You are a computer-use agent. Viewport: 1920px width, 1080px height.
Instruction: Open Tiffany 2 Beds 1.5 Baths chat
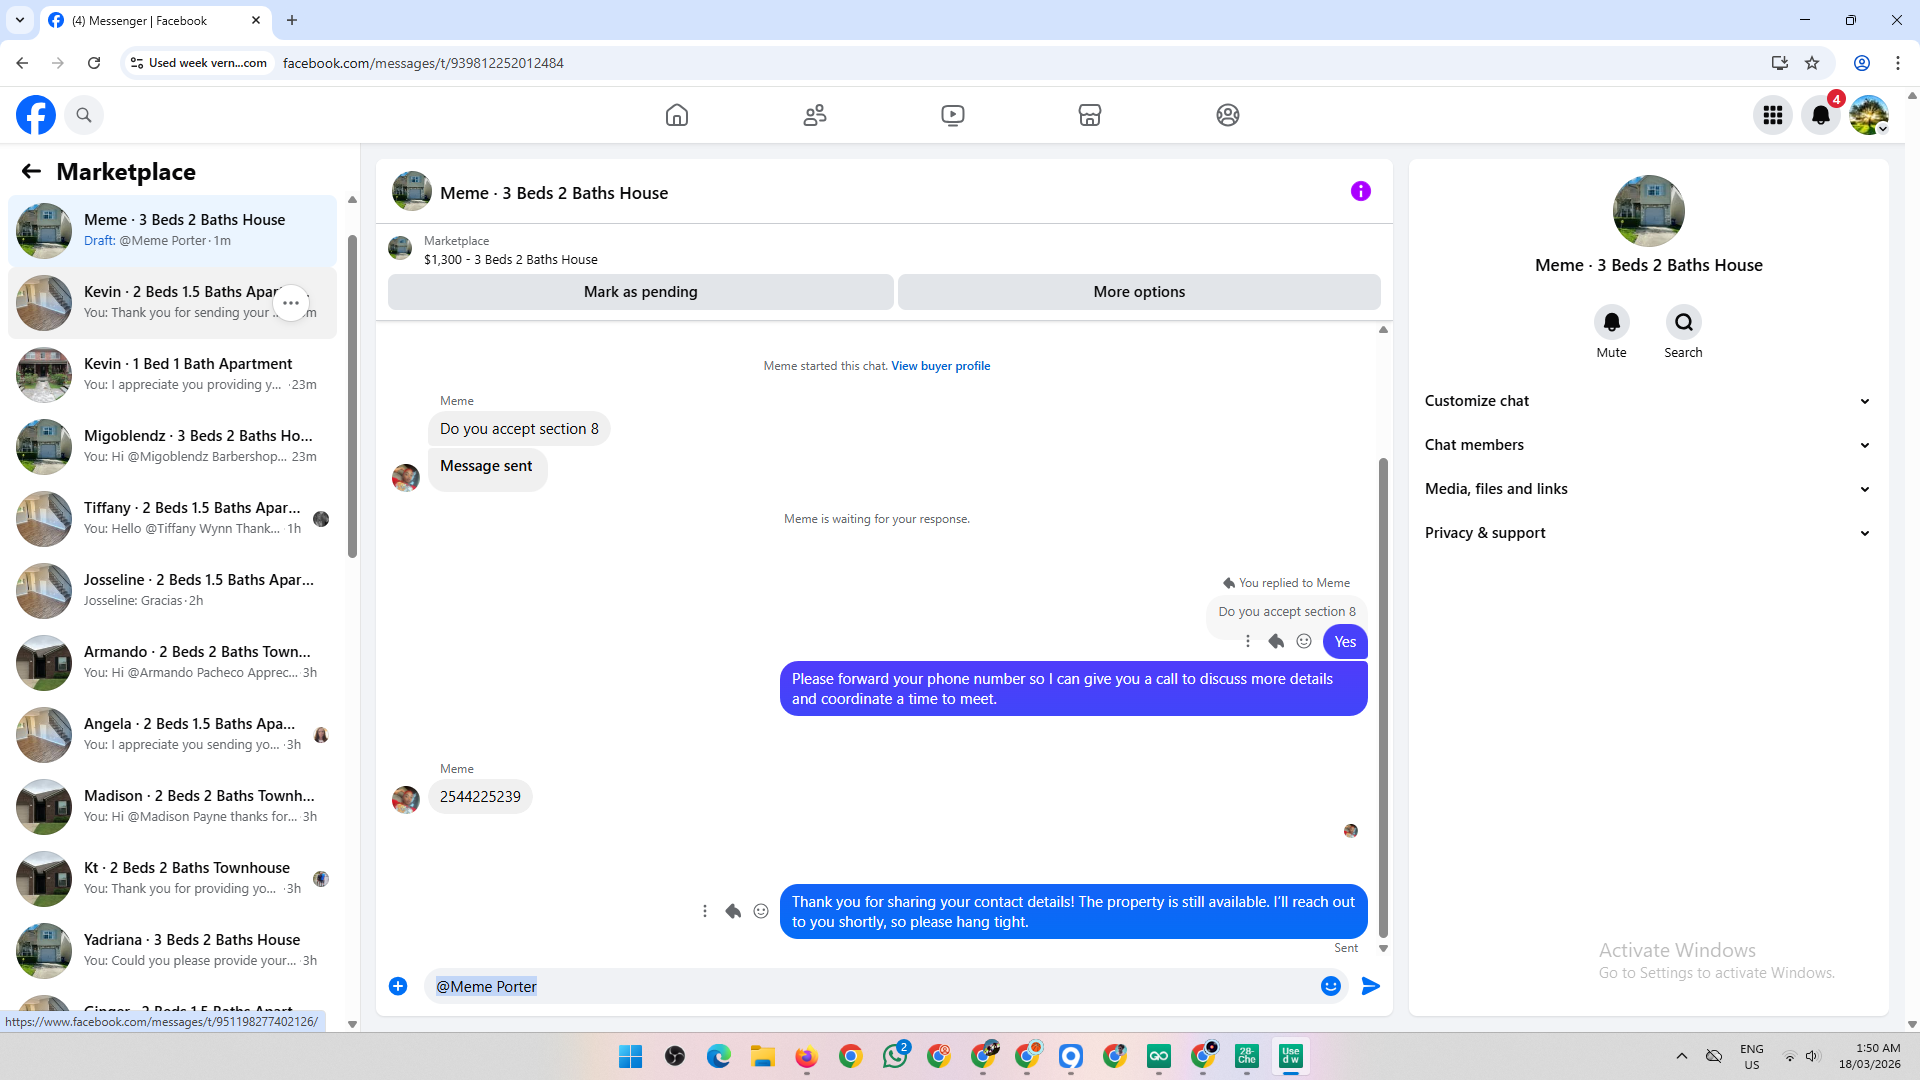173,519
